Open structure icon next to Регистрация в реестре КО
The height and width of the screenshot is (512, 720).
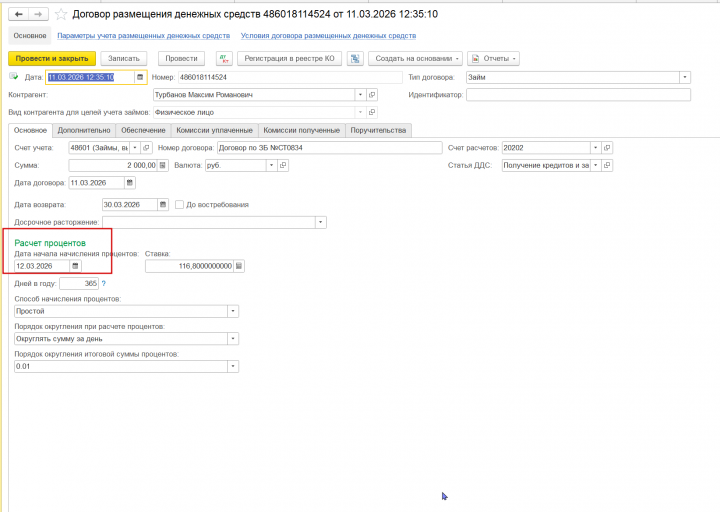(x=355, y=59)
